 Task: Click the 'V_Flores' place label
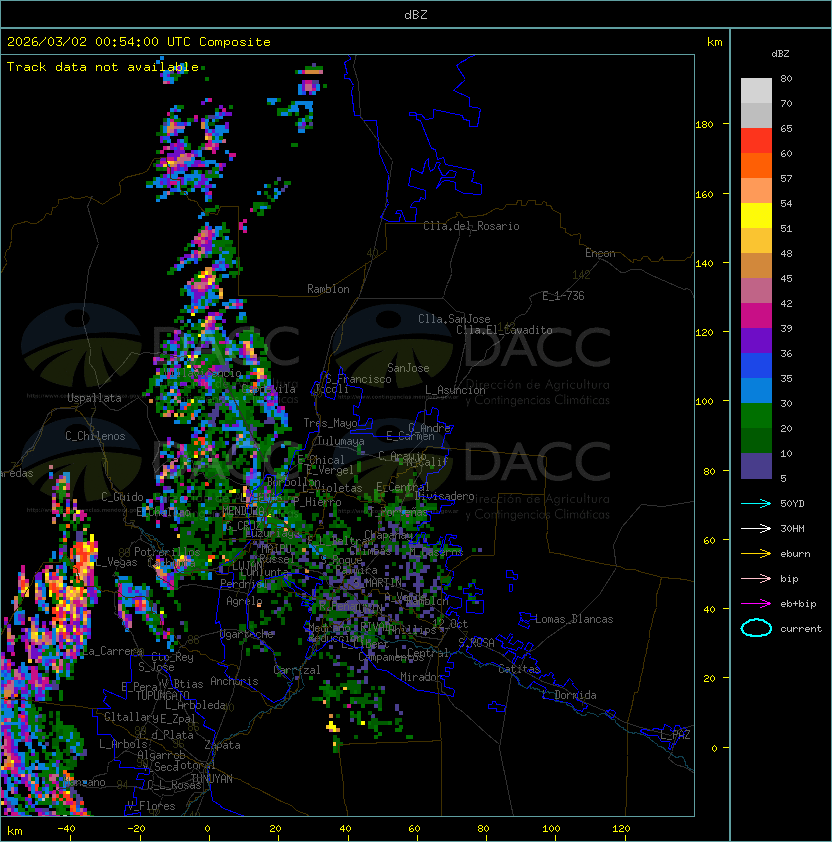151,806
